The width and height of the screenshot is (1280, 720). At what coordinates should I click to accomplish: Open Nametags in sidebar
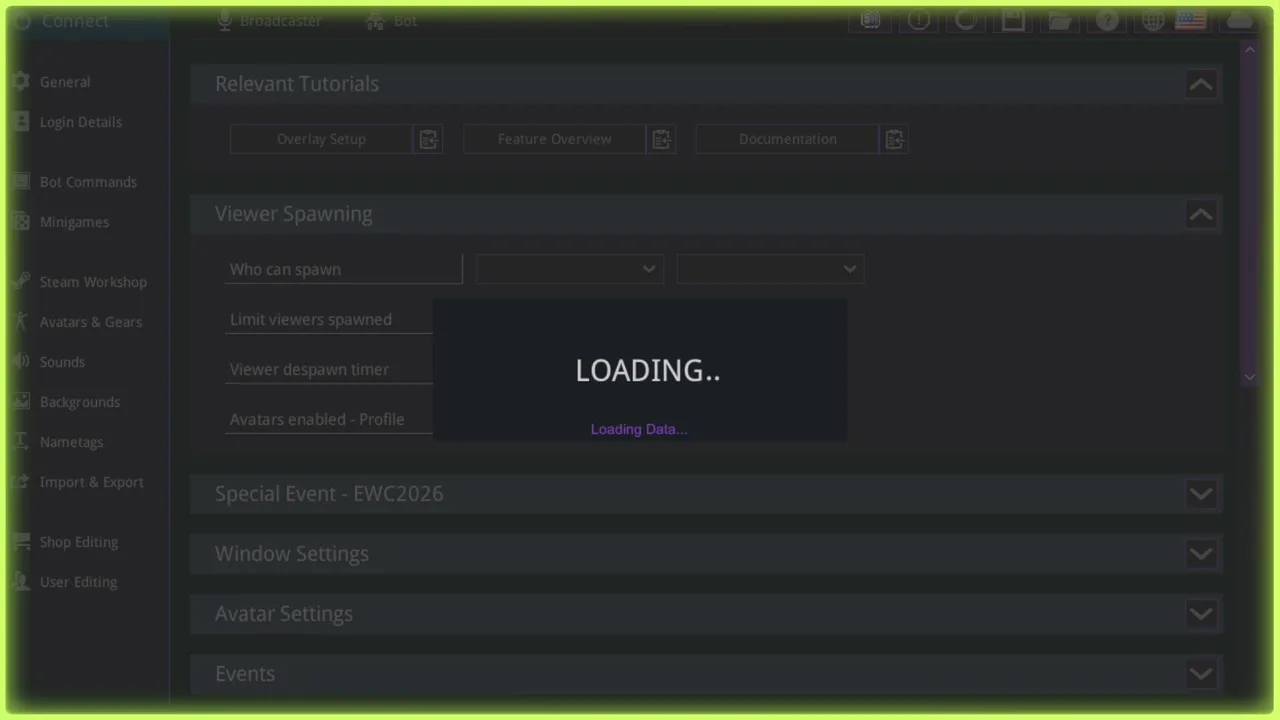[71, 442]
